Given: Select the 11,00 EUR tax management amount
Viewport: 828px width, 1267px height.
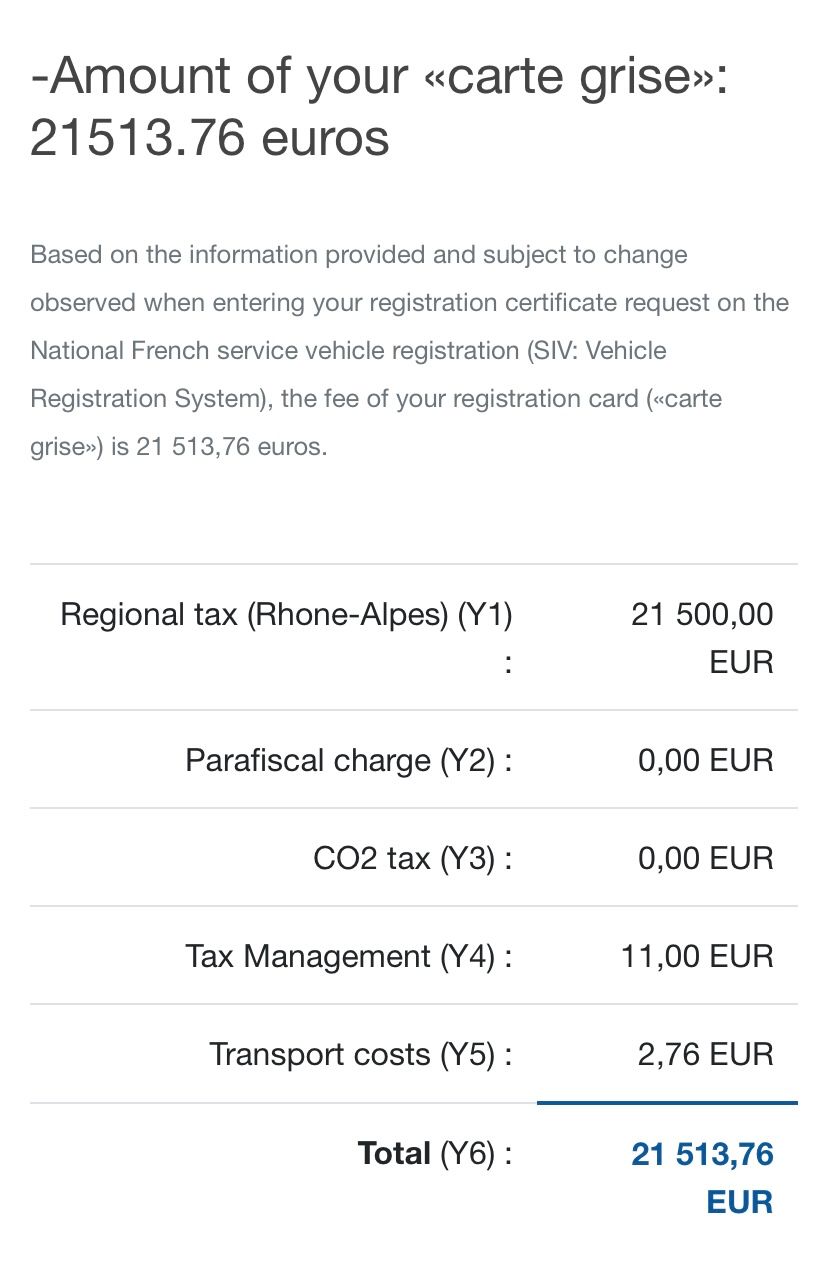Looking at the screenshot, I should coord(698,957).
